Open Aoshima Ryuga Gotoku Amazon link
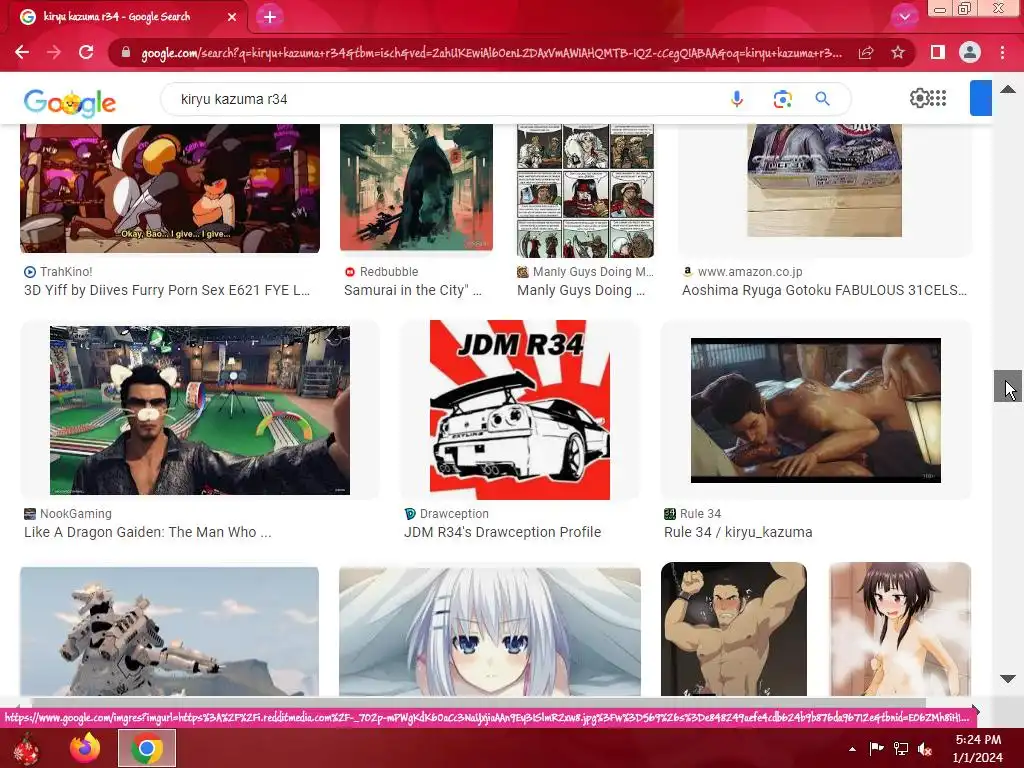The image size is (1024, 768). click(x=824, y=290)
